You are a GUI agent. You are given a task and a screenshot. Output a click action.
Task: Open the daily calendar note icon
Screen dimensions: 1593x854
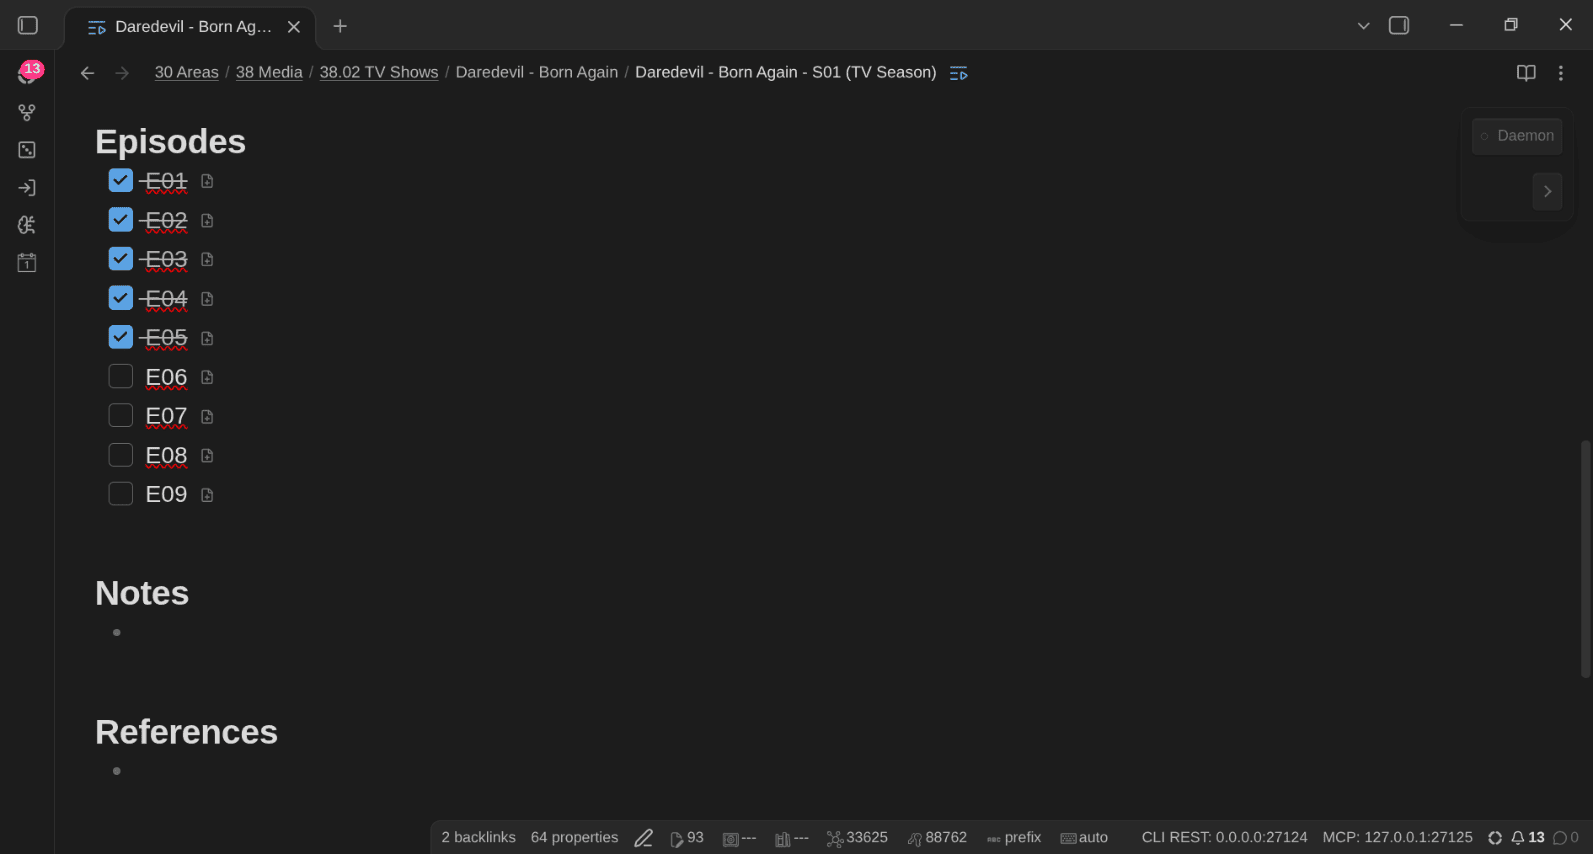[x=27, y=263]
